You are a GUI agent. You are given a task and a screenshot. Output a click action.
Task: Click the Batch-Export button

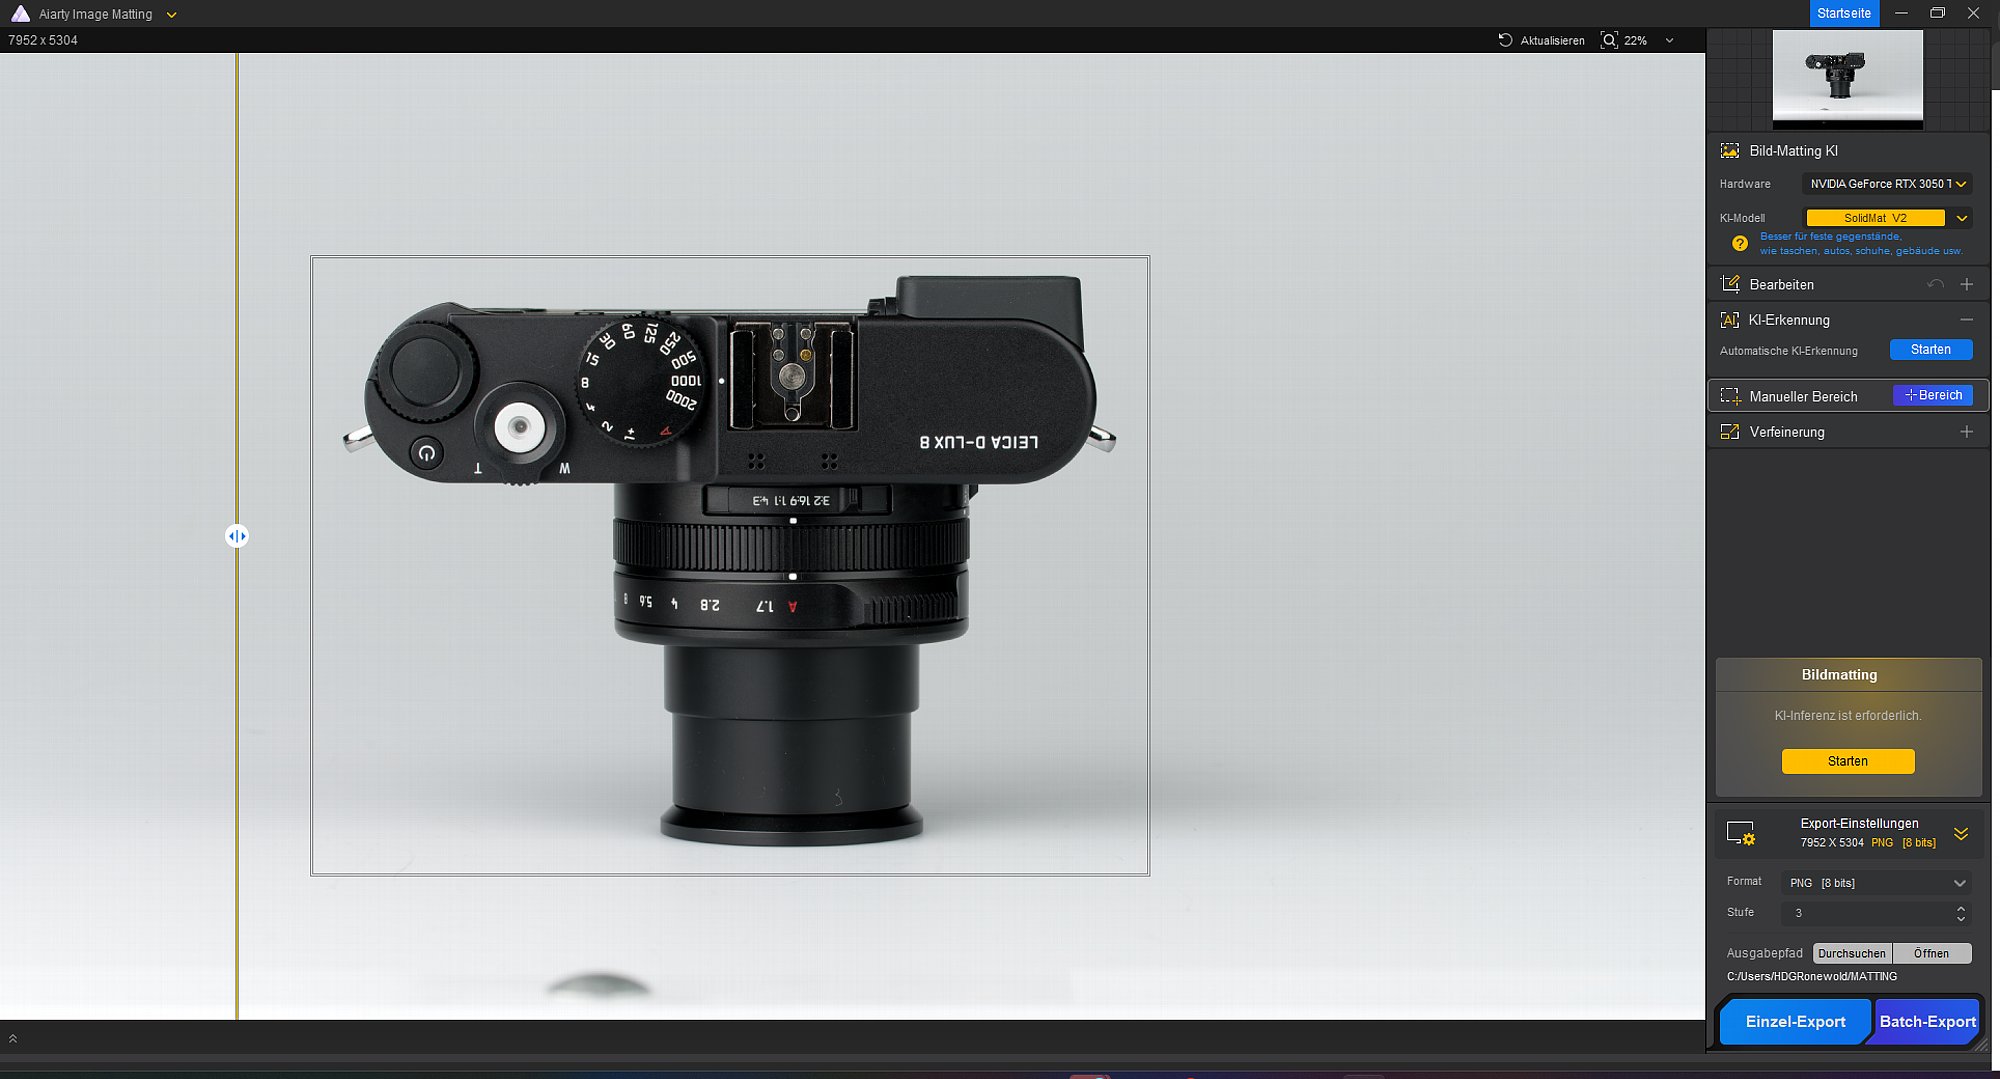click(x=1927, y=1021)
